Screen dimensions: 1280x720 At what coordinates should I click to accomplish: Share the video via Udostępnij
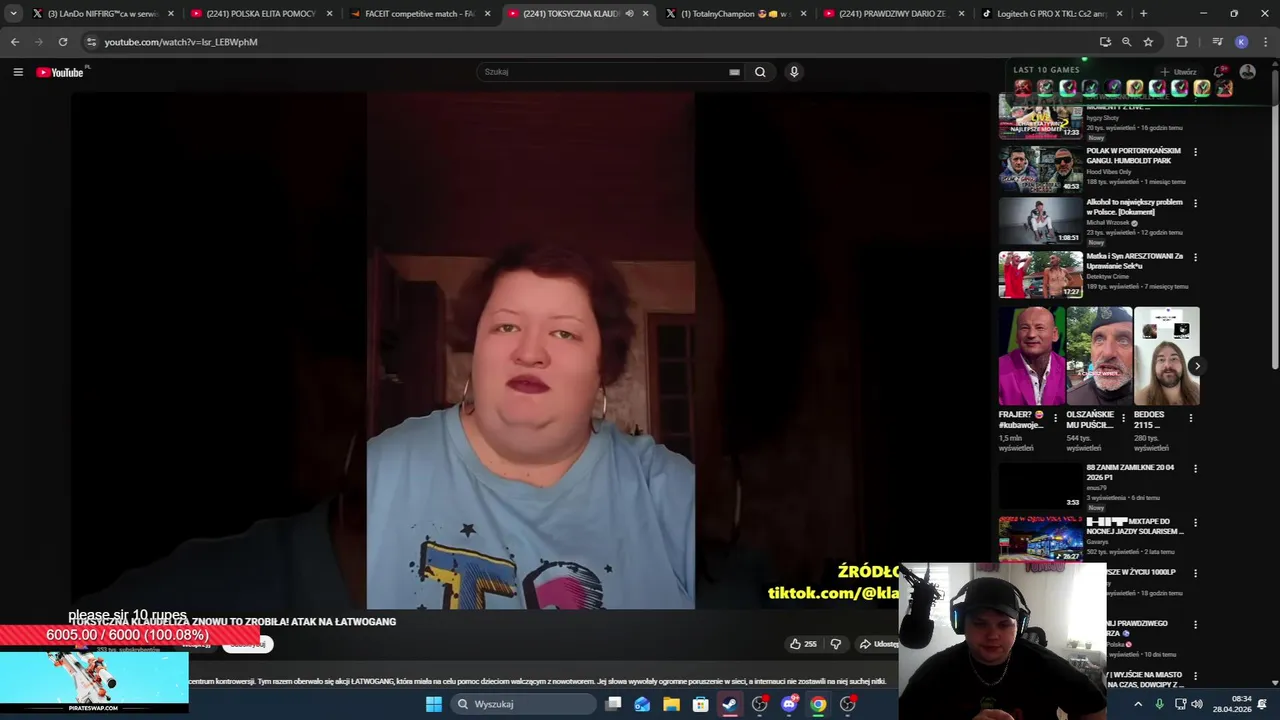[x=879, y=644]
